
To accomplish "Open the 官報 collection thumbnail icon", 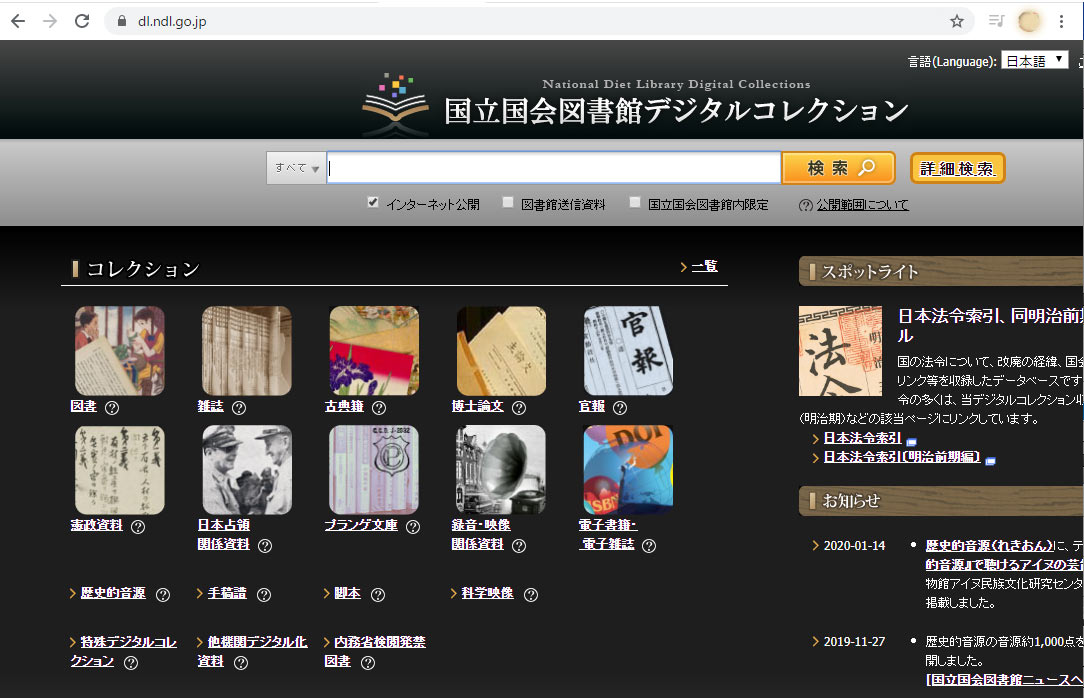I will coord(628,351).
